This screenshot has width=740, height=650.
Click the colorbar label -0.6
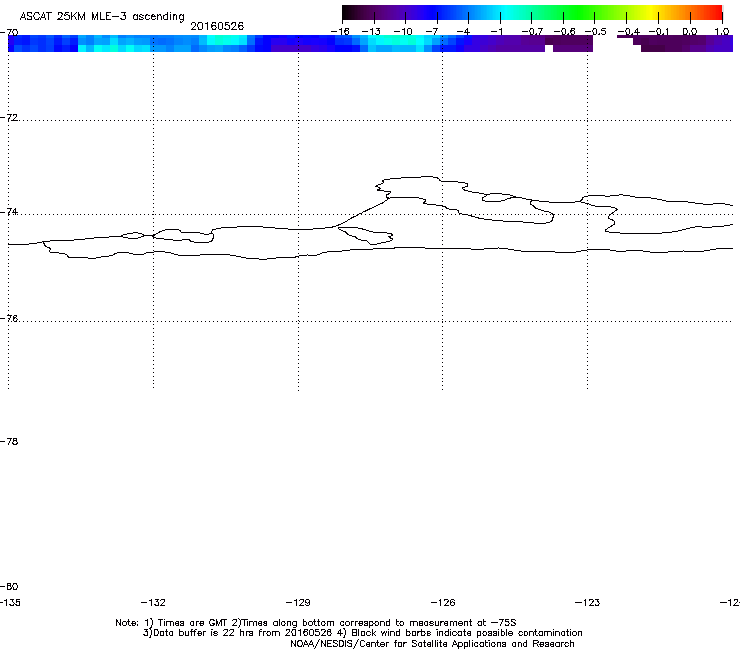pos(564,32)
